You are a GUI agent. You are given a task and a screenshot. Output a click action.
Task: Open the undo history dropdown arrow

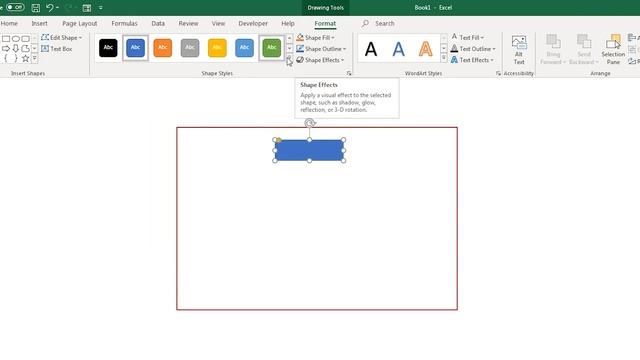(x=57, y=8)
